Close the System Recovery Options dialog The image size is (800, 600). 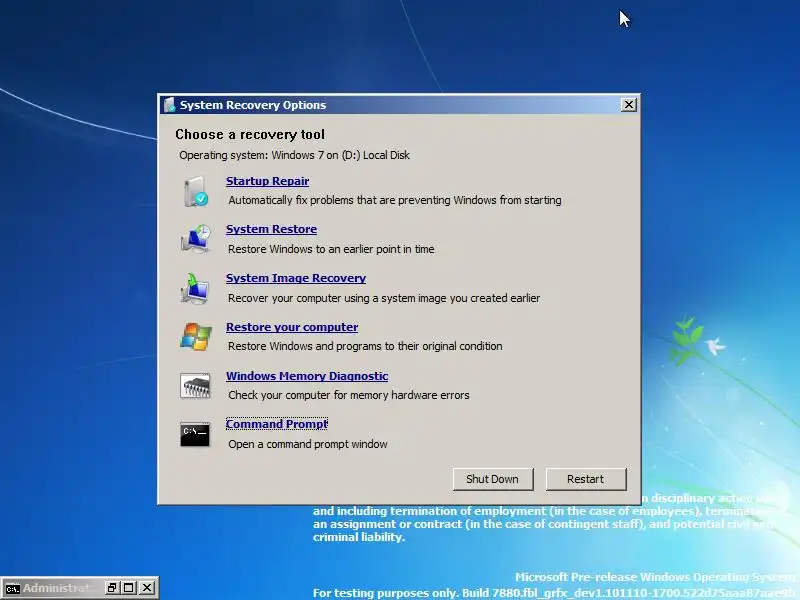pos(629,105)
